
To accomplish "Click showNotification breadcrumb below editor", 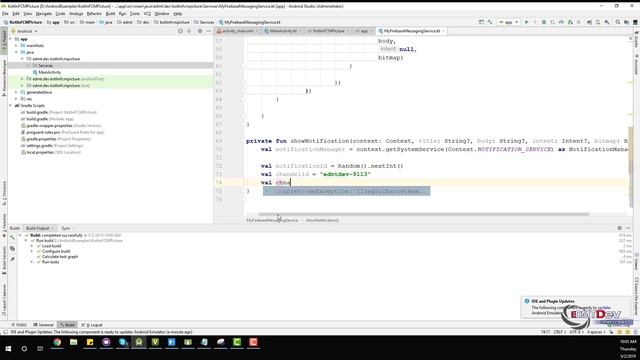I will (x=322, y=220).
